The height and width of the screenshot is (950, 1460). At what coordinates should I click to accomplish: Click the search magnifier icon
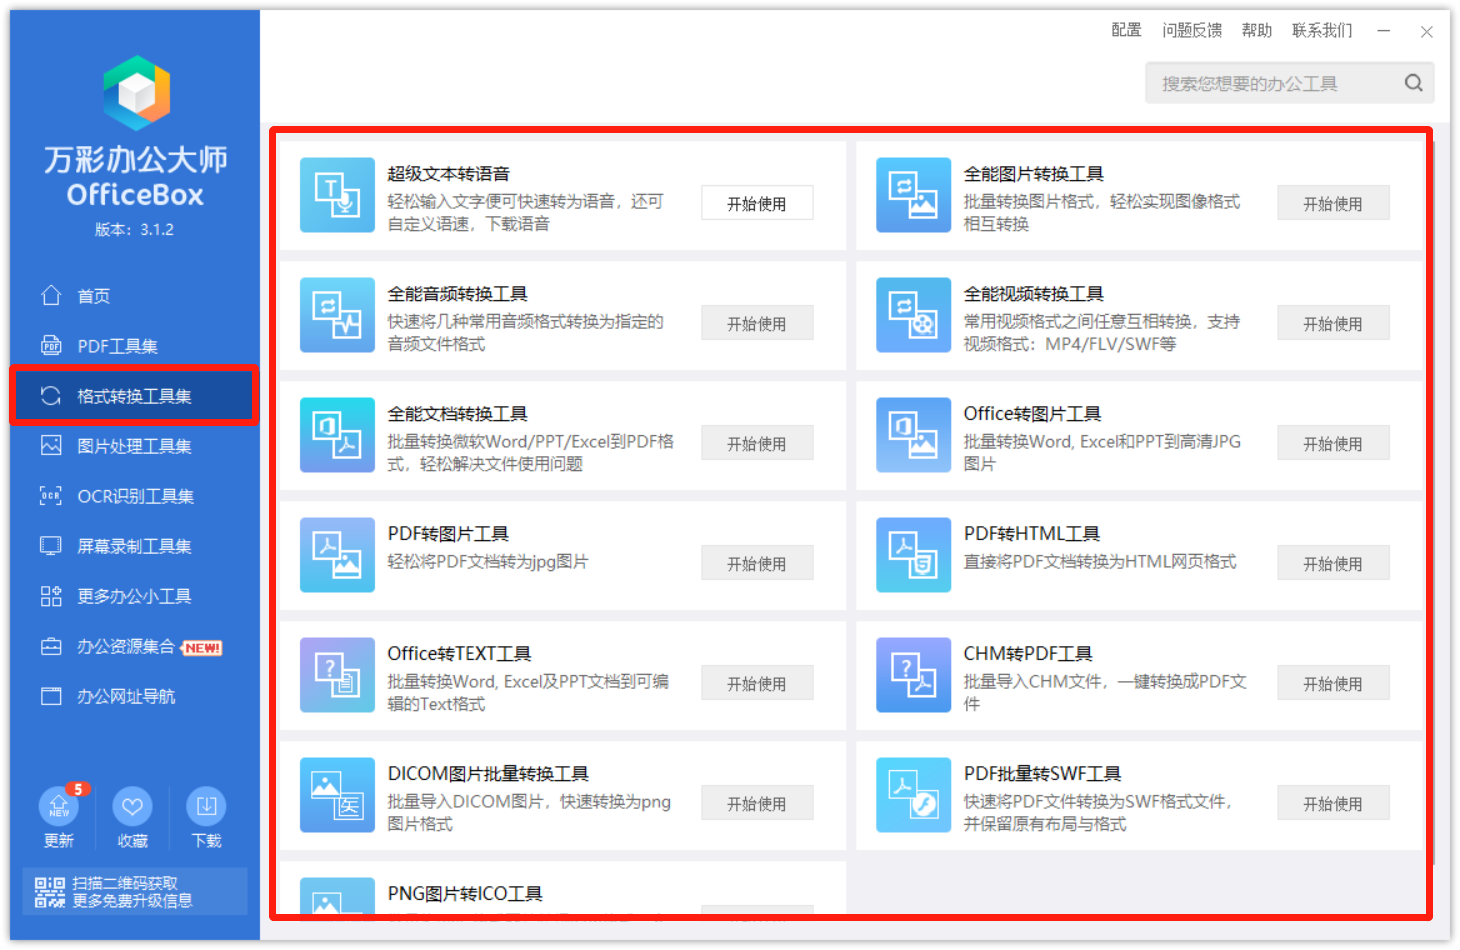tap(1413, 83)
